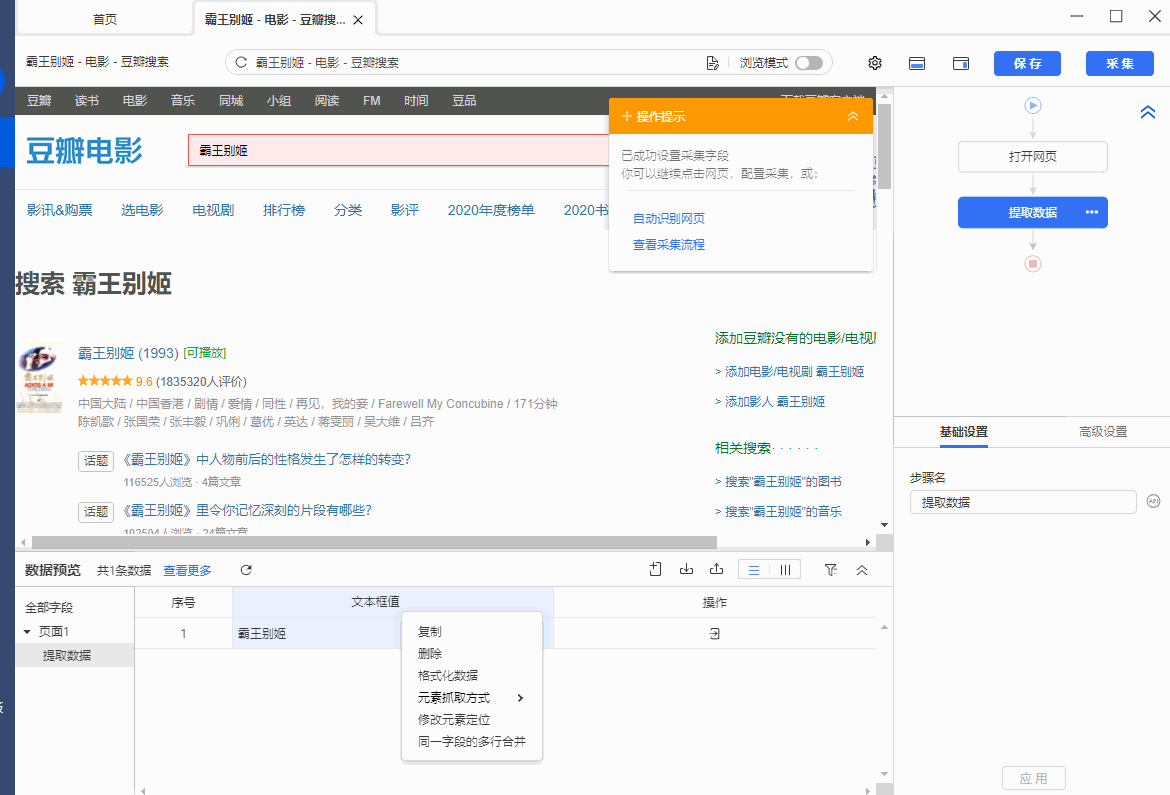Click the flow end stop icon
1170x795 pixels.
click(1033, 264)
